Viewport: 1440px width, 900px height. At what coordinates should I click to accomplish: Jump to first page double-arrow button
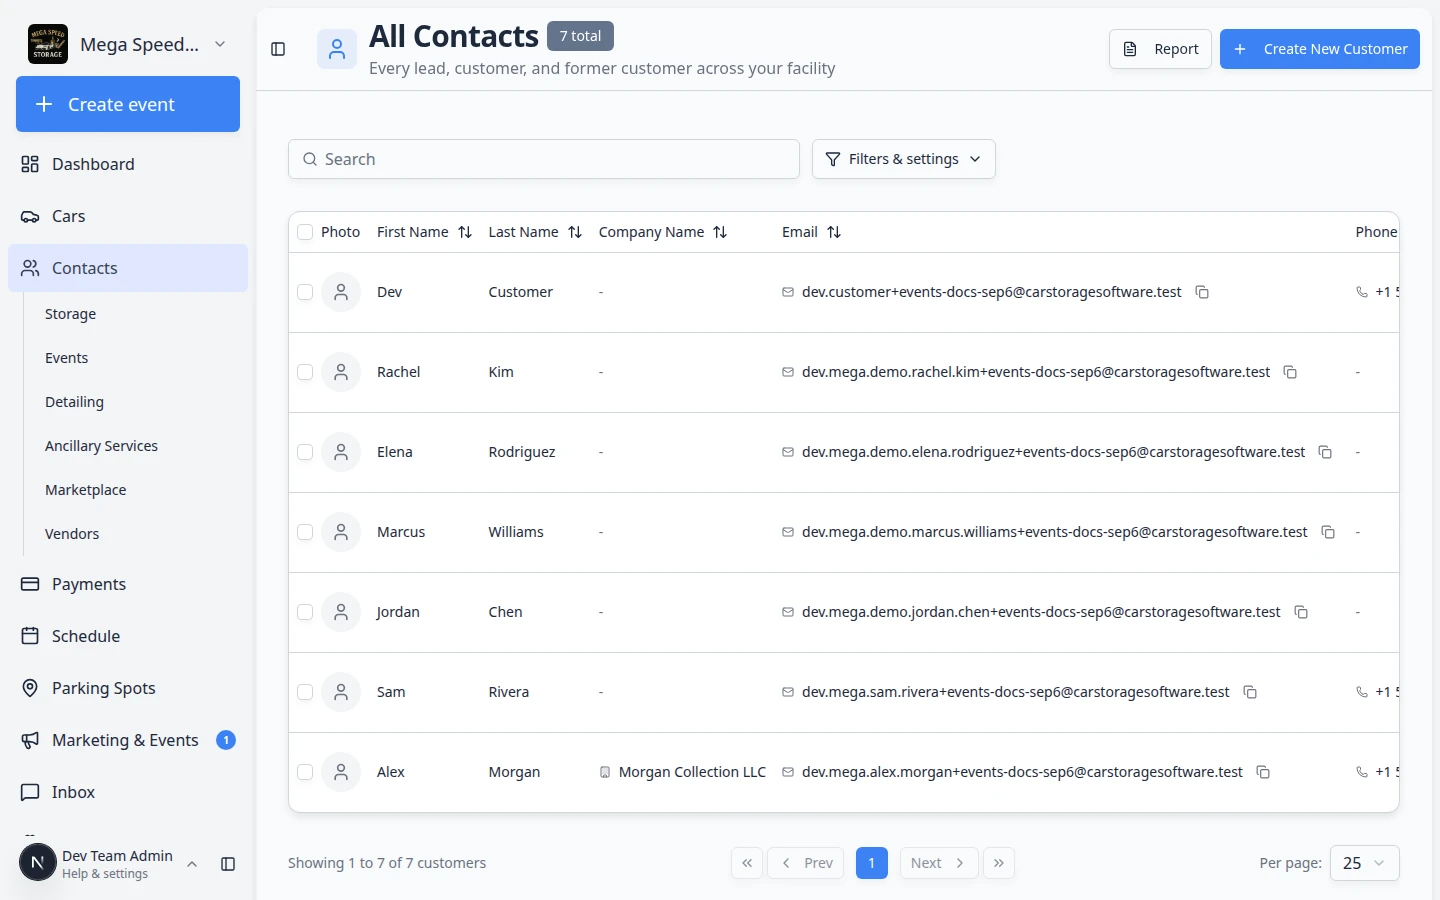(x=747, y=863)
